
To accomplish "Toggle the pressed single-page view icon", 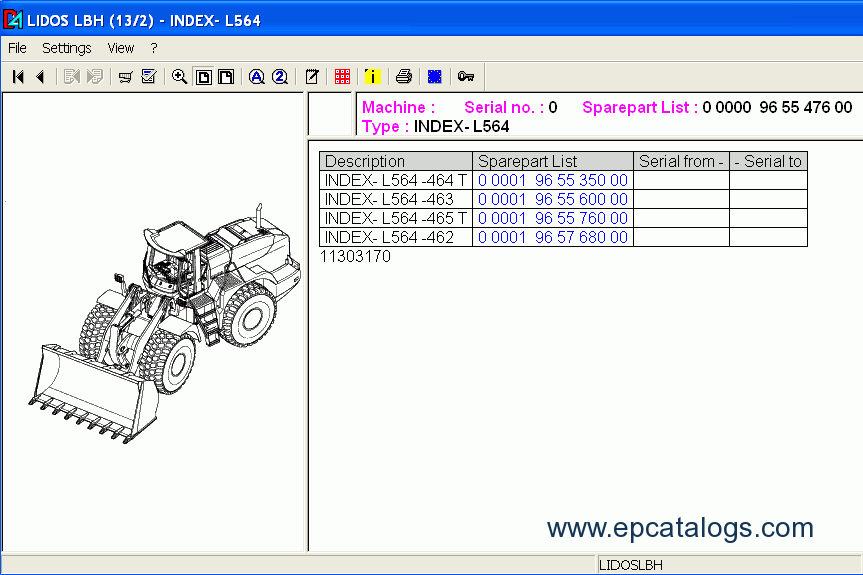I will coord(204,76).
